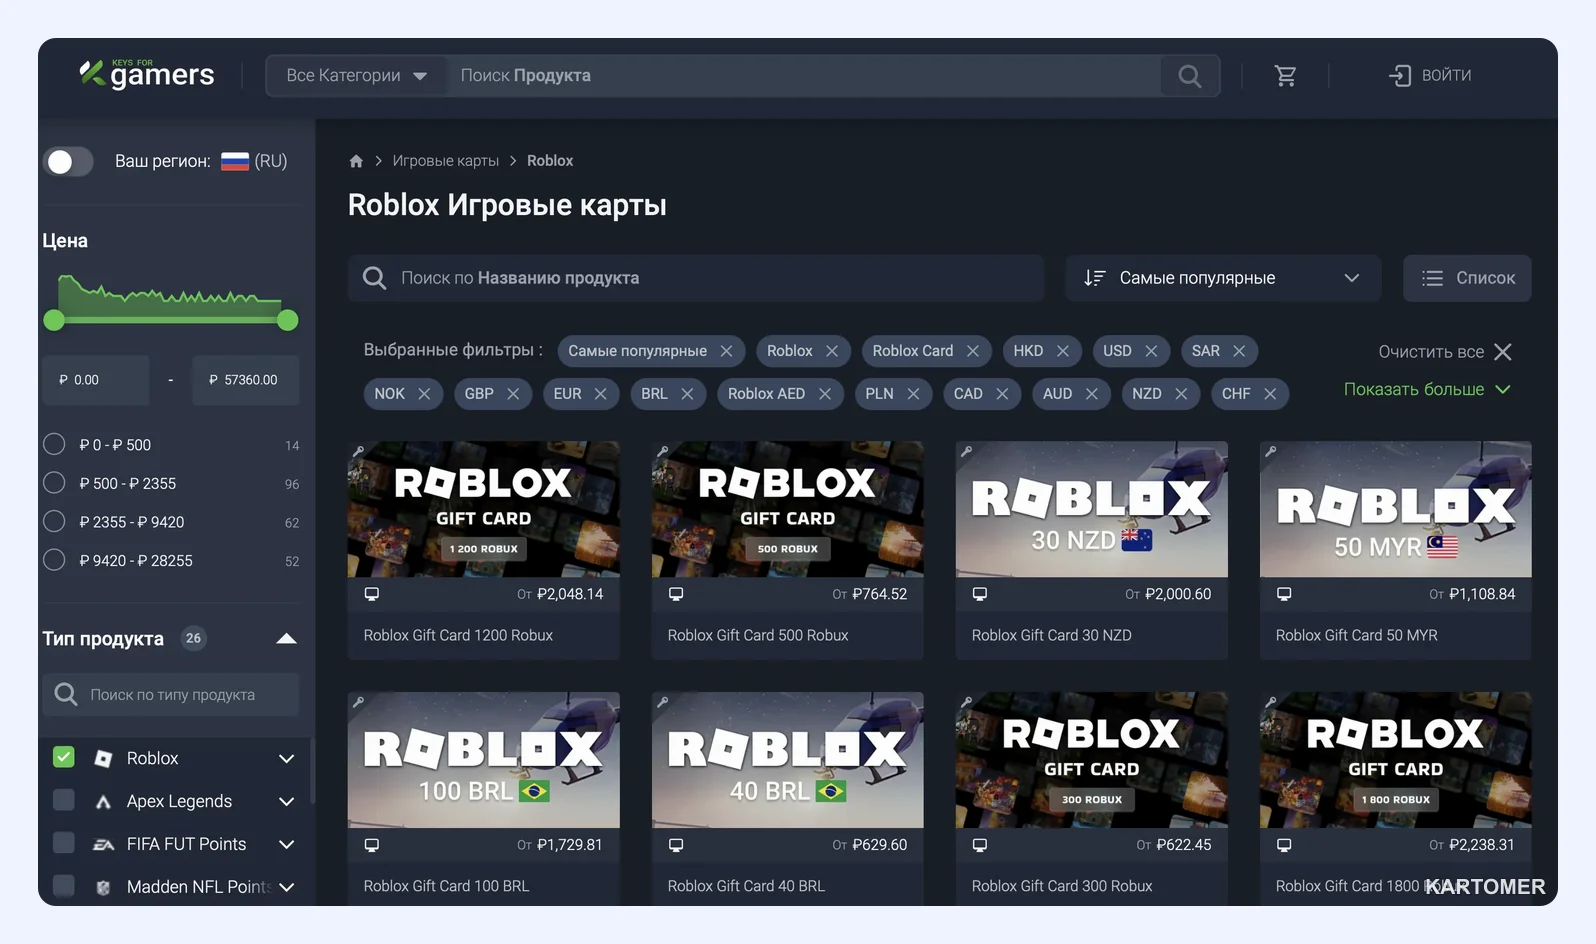Focus the Поиск по Названию продукта field
This screenshot has height=944, width=1596.
point(696,278)
